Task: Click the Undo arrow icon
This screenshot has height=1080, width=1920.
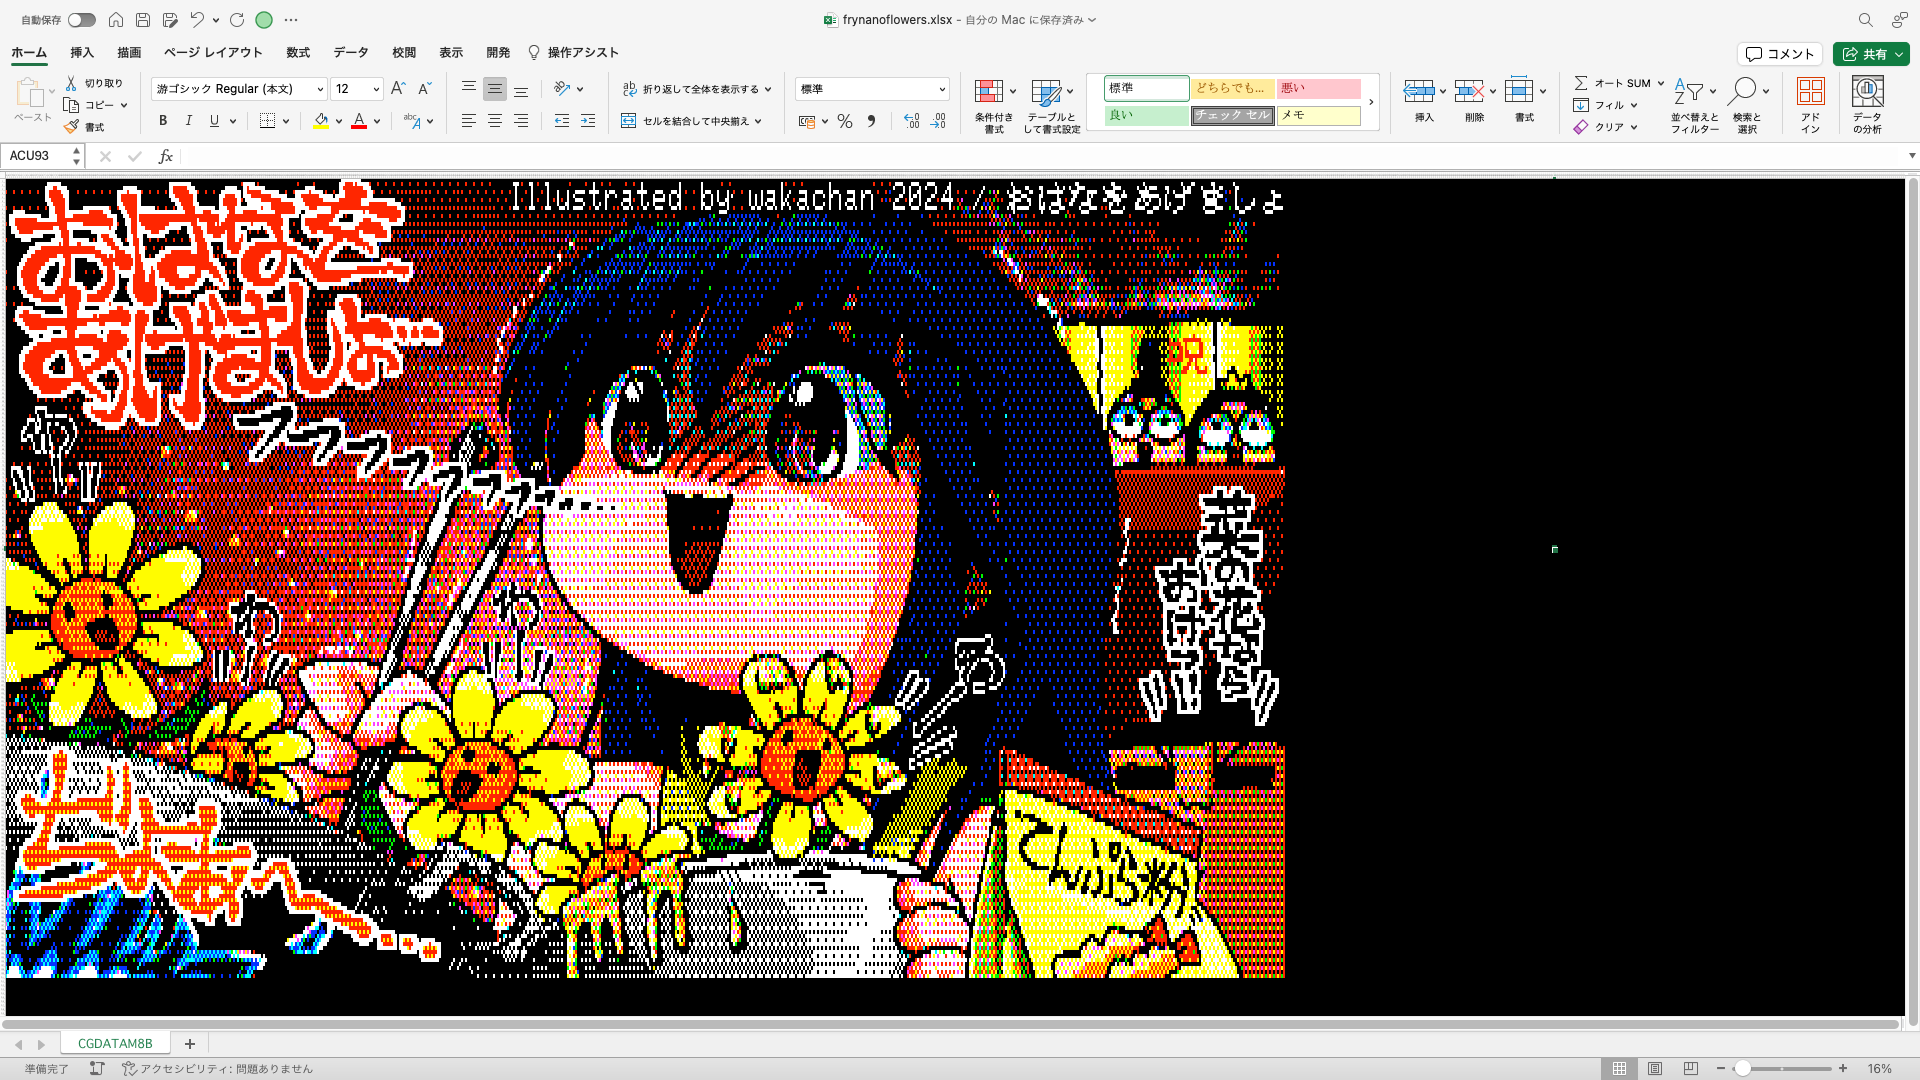Action: (197, 20)
